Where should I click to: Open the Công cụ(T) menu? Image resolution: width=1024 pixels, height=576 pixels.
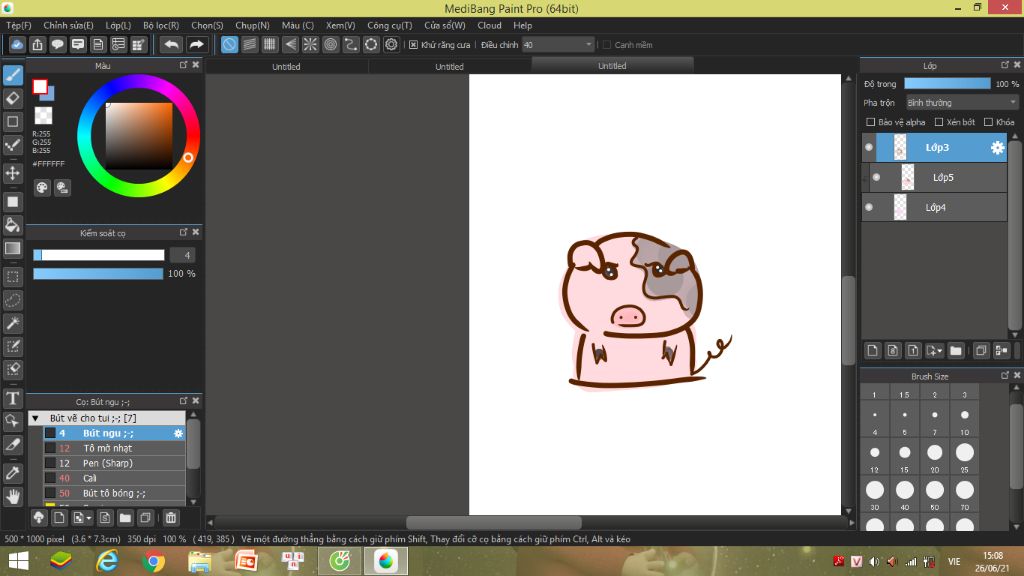[390, 25]
